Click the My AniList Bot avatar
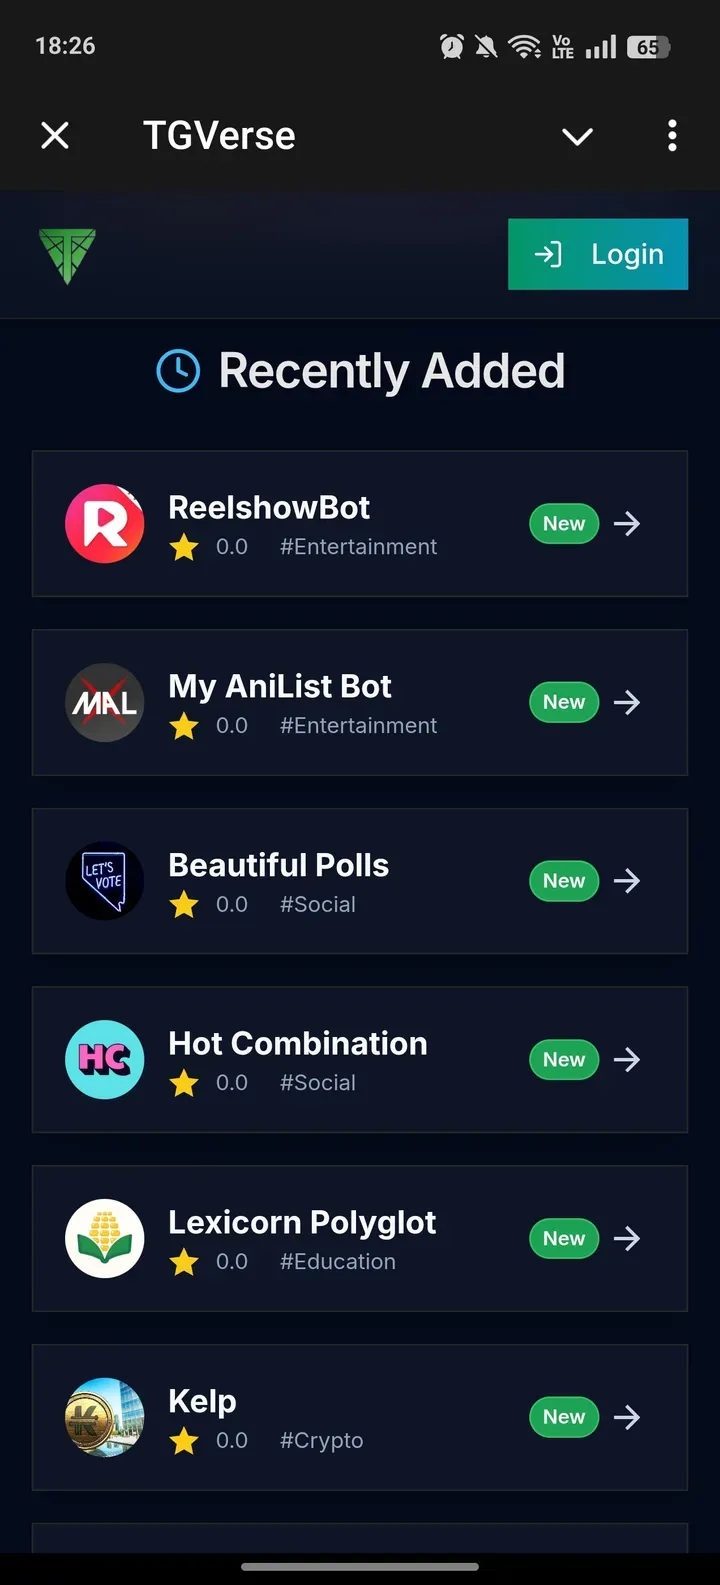The image size is (720, 1585). 104,702
